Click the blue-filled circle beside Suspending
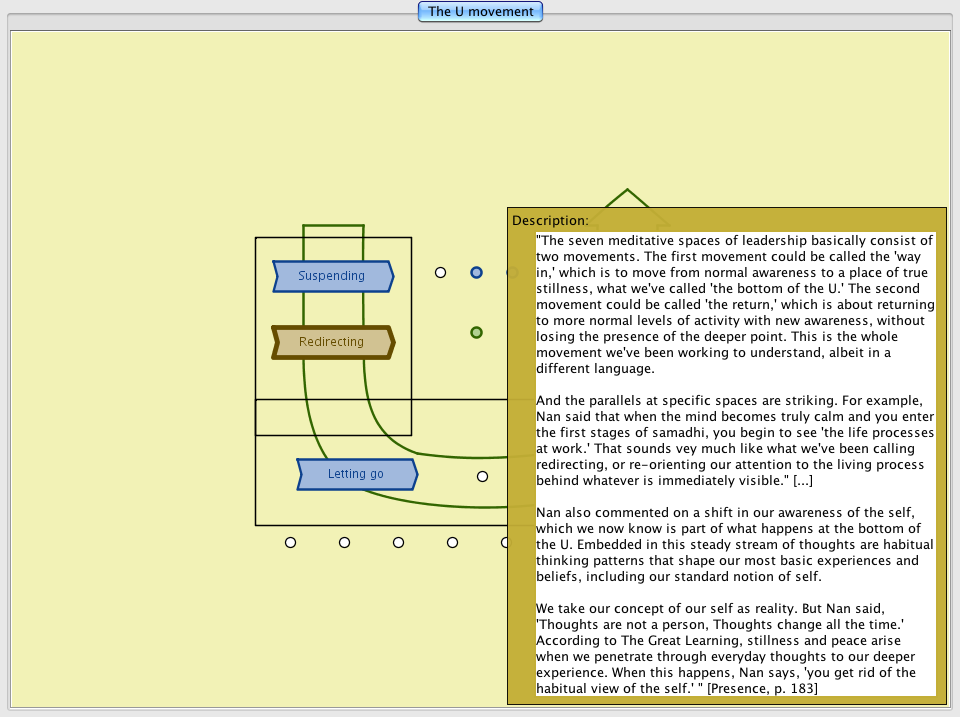The height and width of the screenshot is (717, 960). 477,272
